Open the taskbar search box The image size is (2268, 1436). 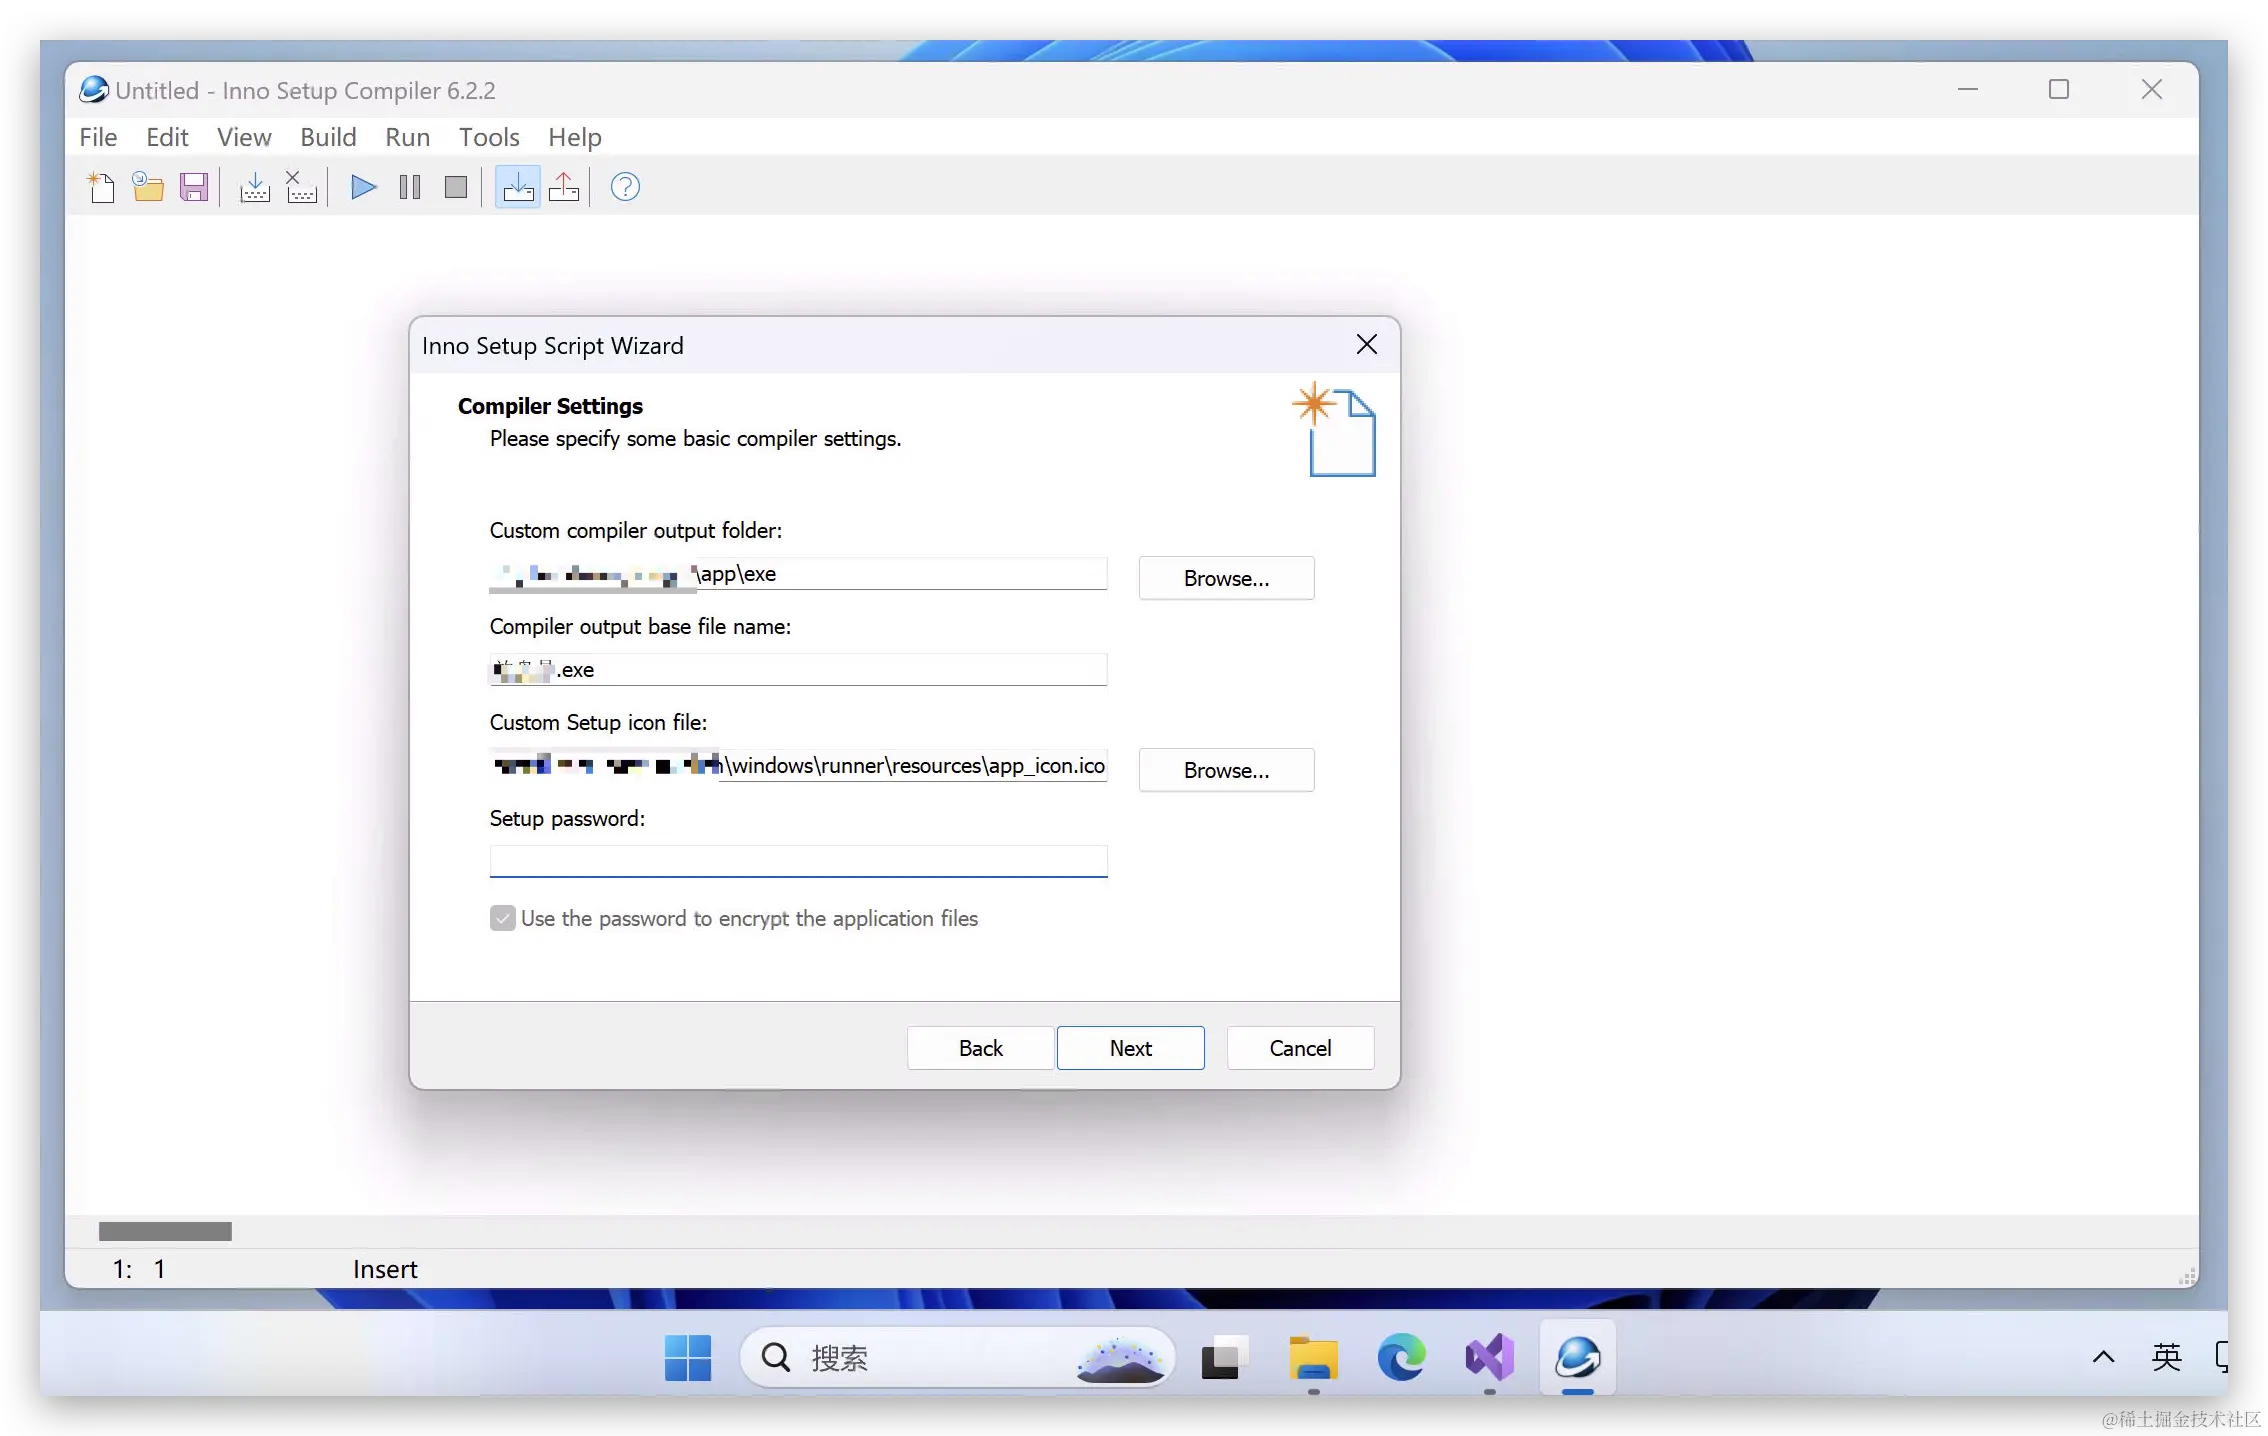click(957, 1358)
